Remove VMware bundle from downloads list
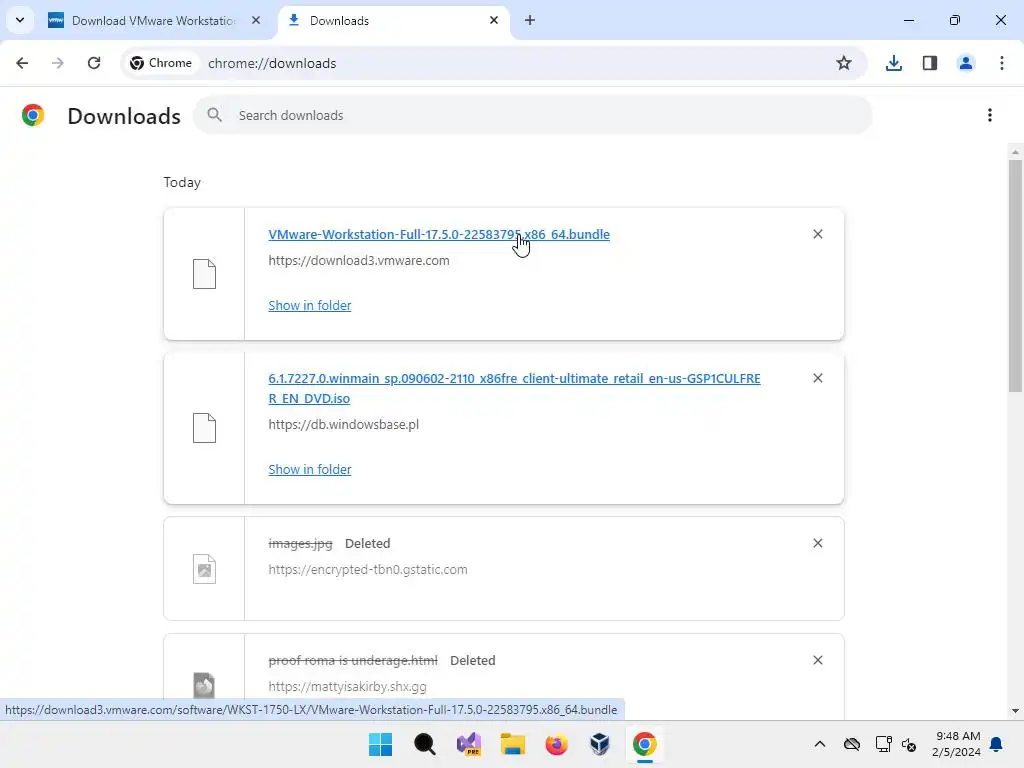Viewport: 1024px width, 768px height. tap(818, 234)
